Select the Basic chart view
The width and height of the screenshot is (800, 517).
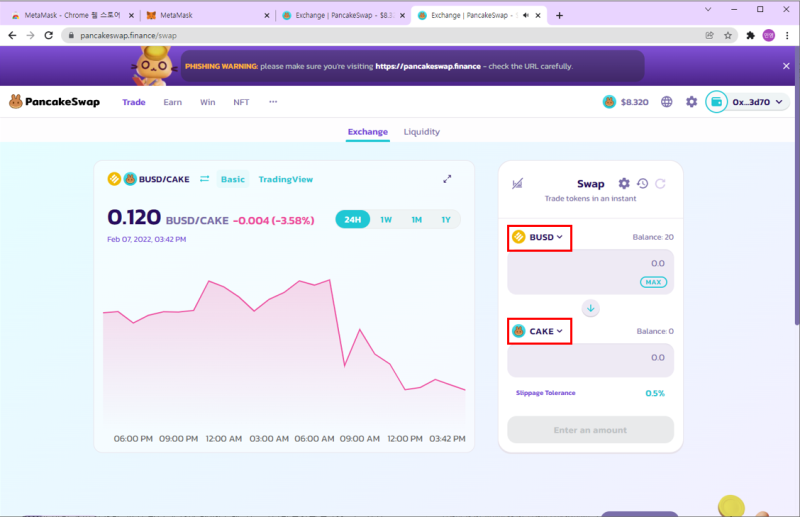(233, 179)
